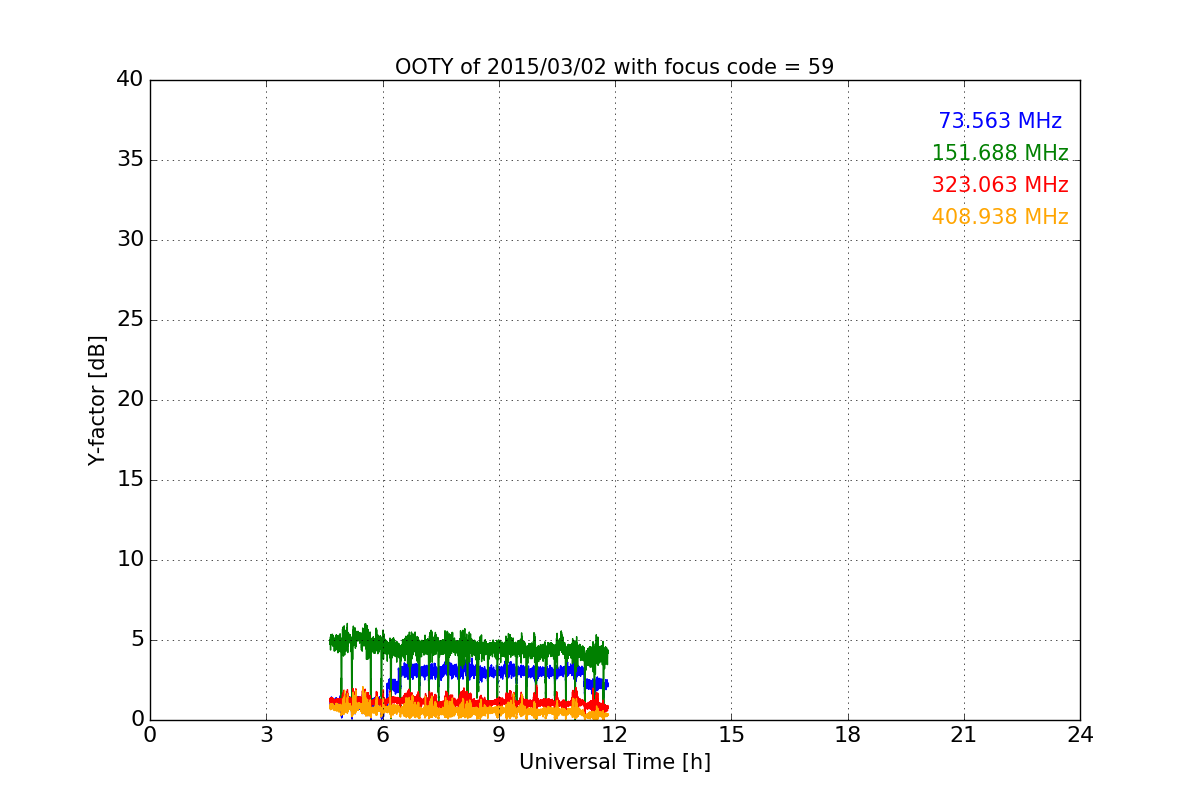Click the x-axis tick label 15
The image size is (1200, 800).
click(731, 735)
